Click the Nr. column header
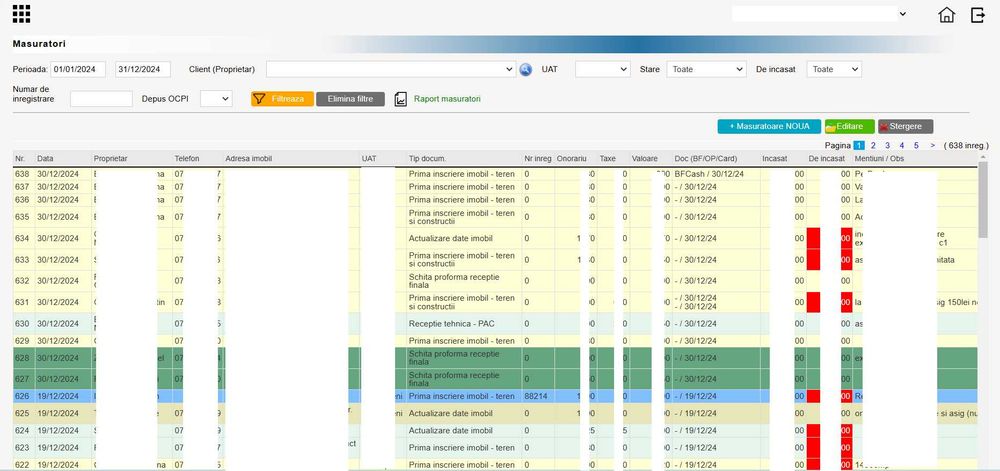Viewport: 1000px width, 471px height. pos(24,158)
